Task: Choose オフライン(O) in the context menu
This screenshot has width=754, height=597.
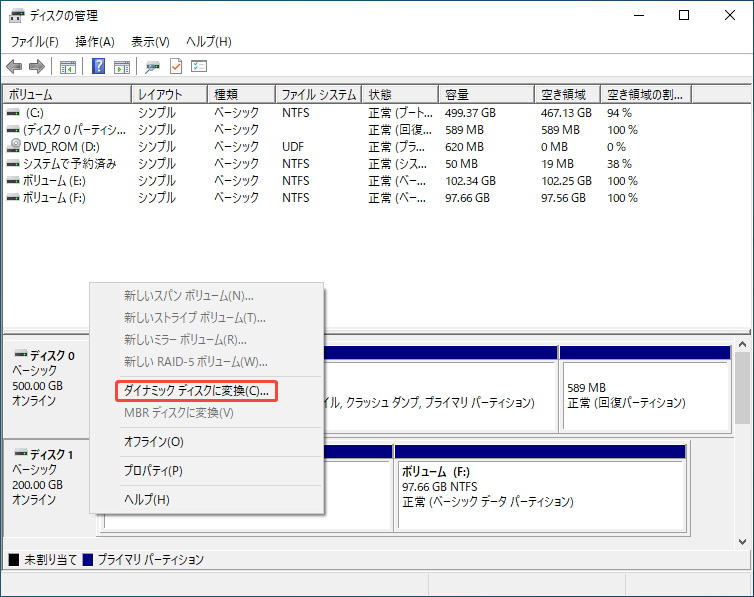Action: coord(207,442)
